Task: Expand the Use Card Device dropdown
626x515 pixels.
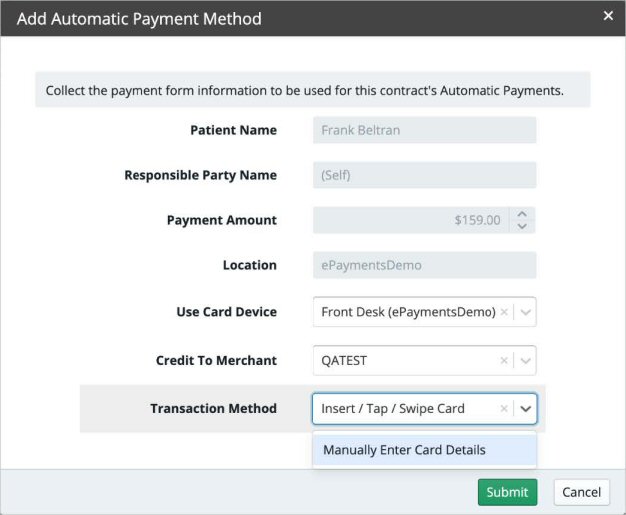Action: [x=526, y=312]
